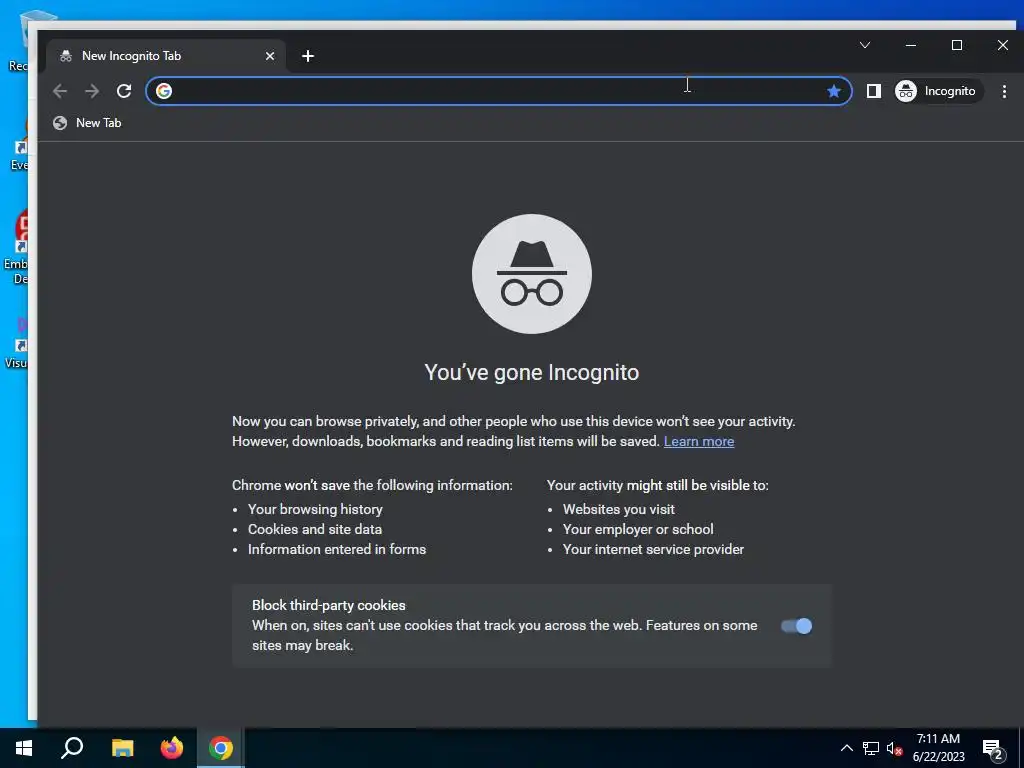Image resolution: width=1024 pixels, height=768 pixels.
Task: Click 'Your employer or school' item
Action: (638, 530)
